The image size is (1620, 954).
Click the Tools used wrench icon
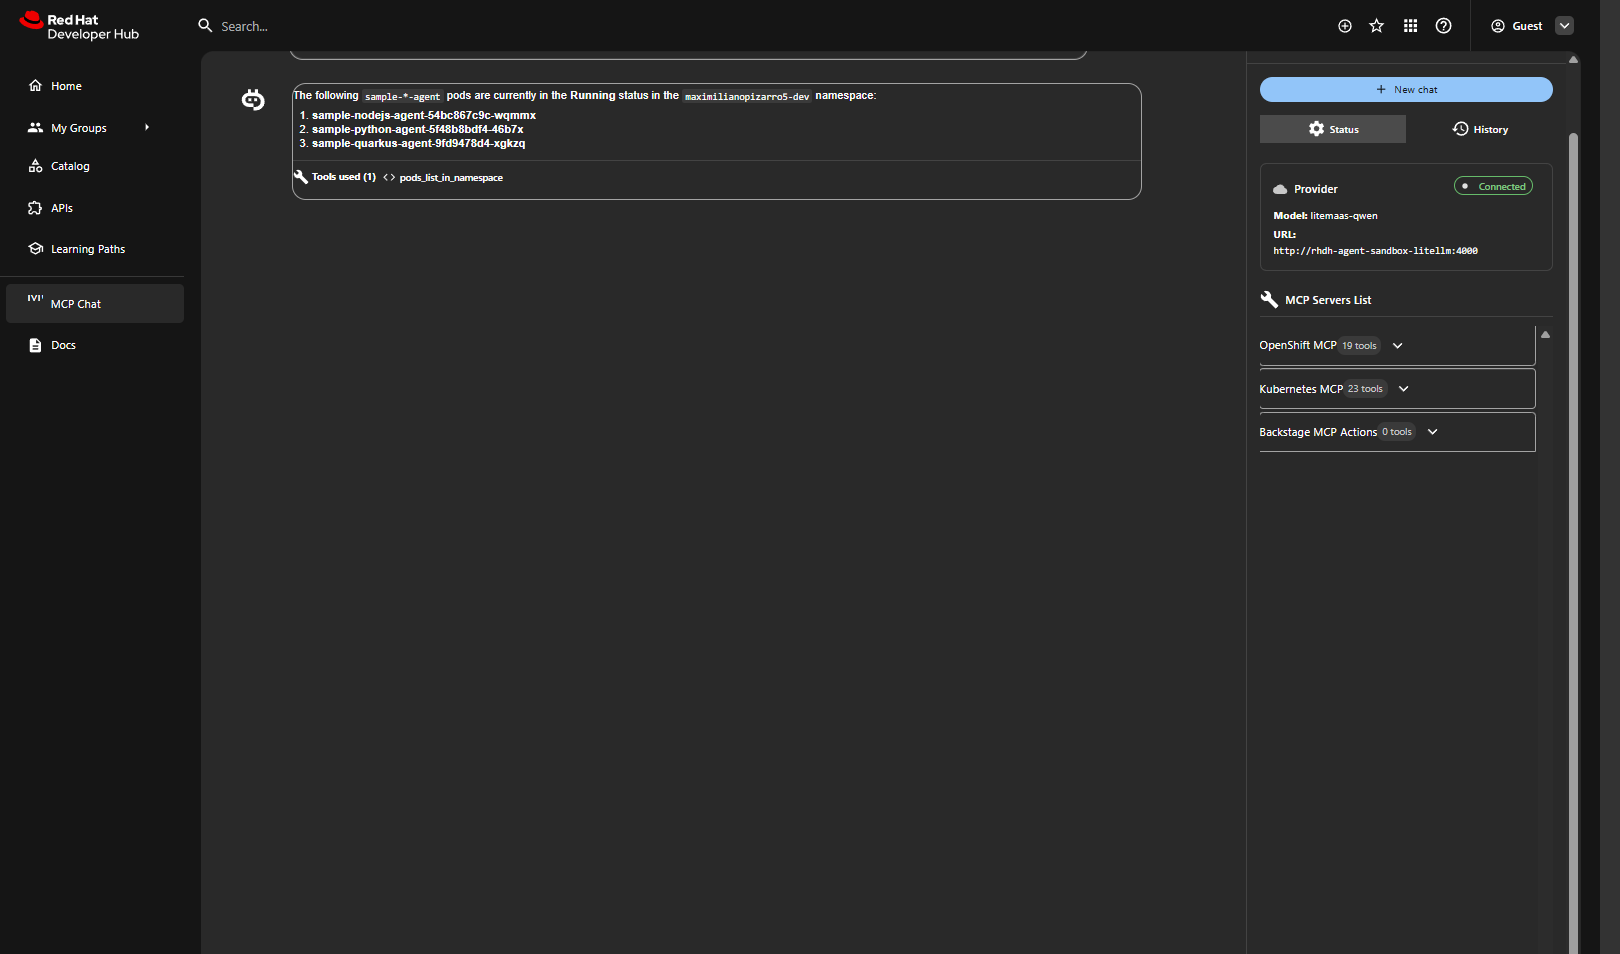pyautogui.click(x=301, y=177)
